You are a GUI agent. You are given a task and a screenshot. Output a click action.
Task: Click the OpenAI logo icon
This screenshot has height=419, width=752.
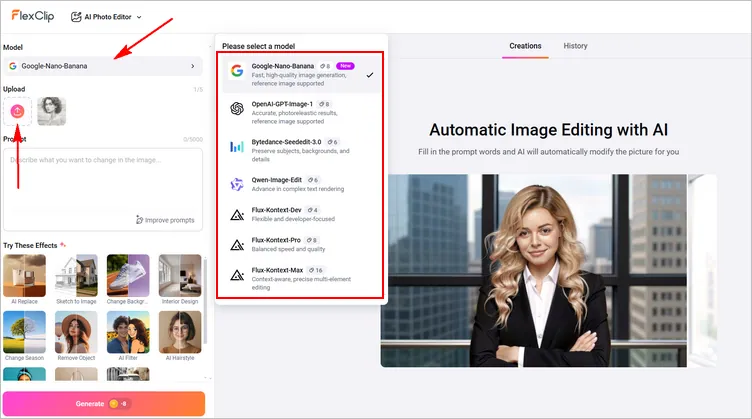(237, 109)
